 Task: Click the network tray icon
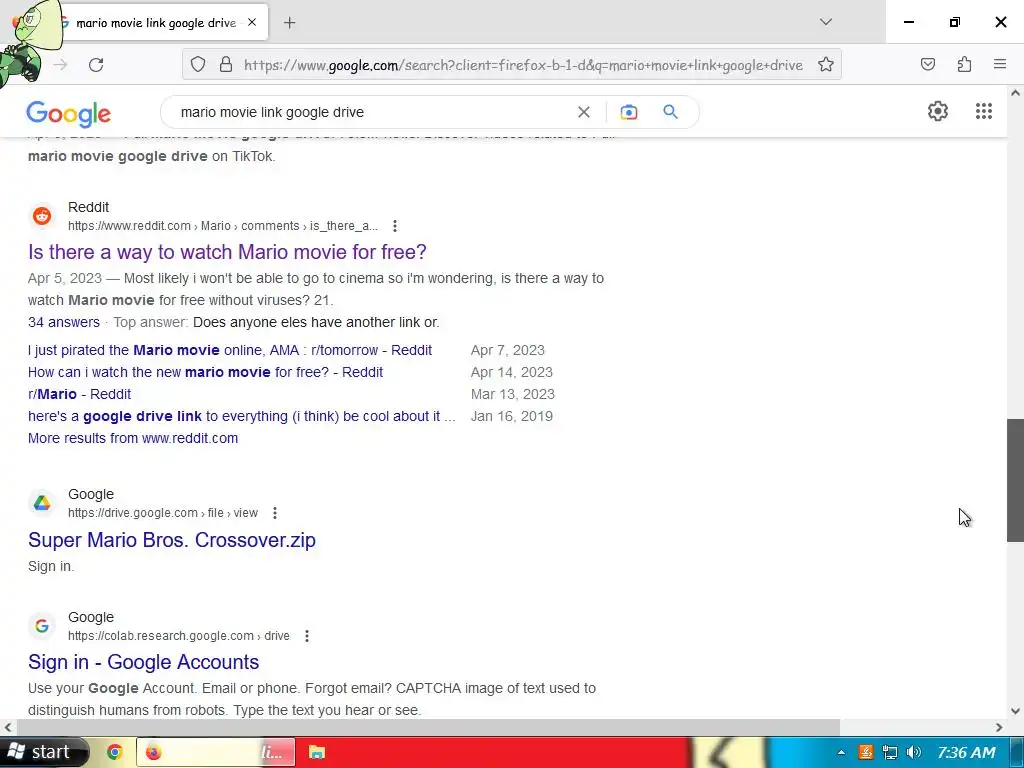coord(889,752)
